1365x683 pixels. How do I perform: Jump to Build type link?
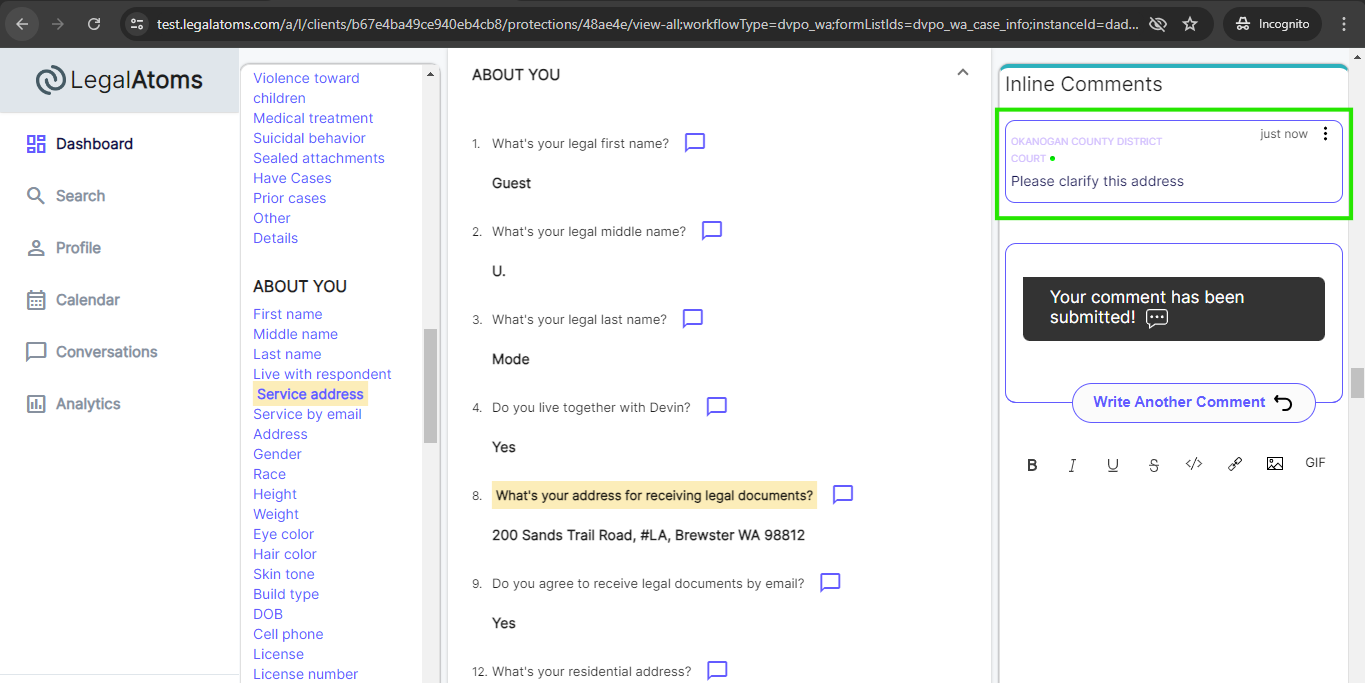286,594
